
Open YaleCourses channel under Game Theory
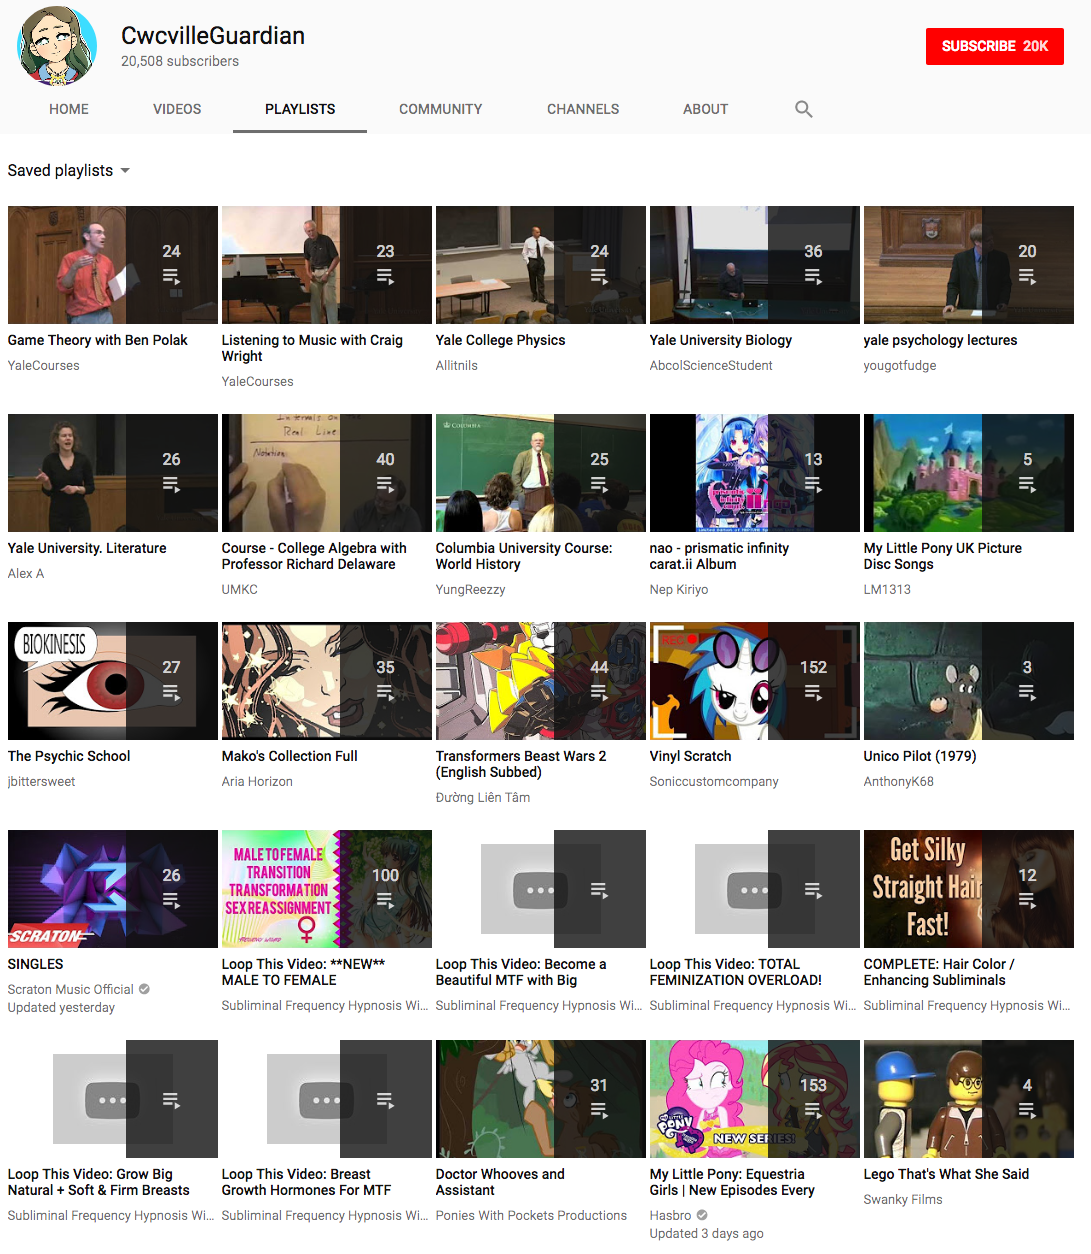click(x=44, y=365)
